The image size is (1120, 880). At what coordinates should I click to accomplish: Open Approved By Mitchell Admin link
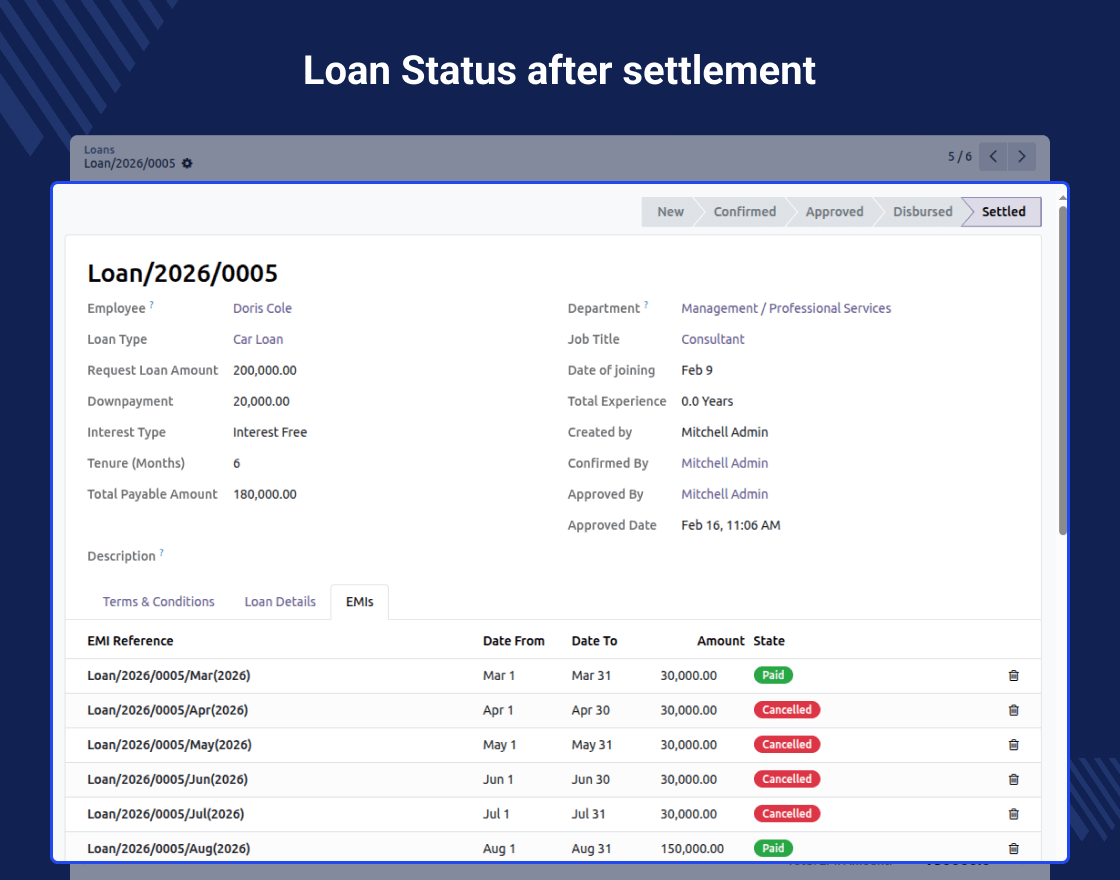click(724, 494)
